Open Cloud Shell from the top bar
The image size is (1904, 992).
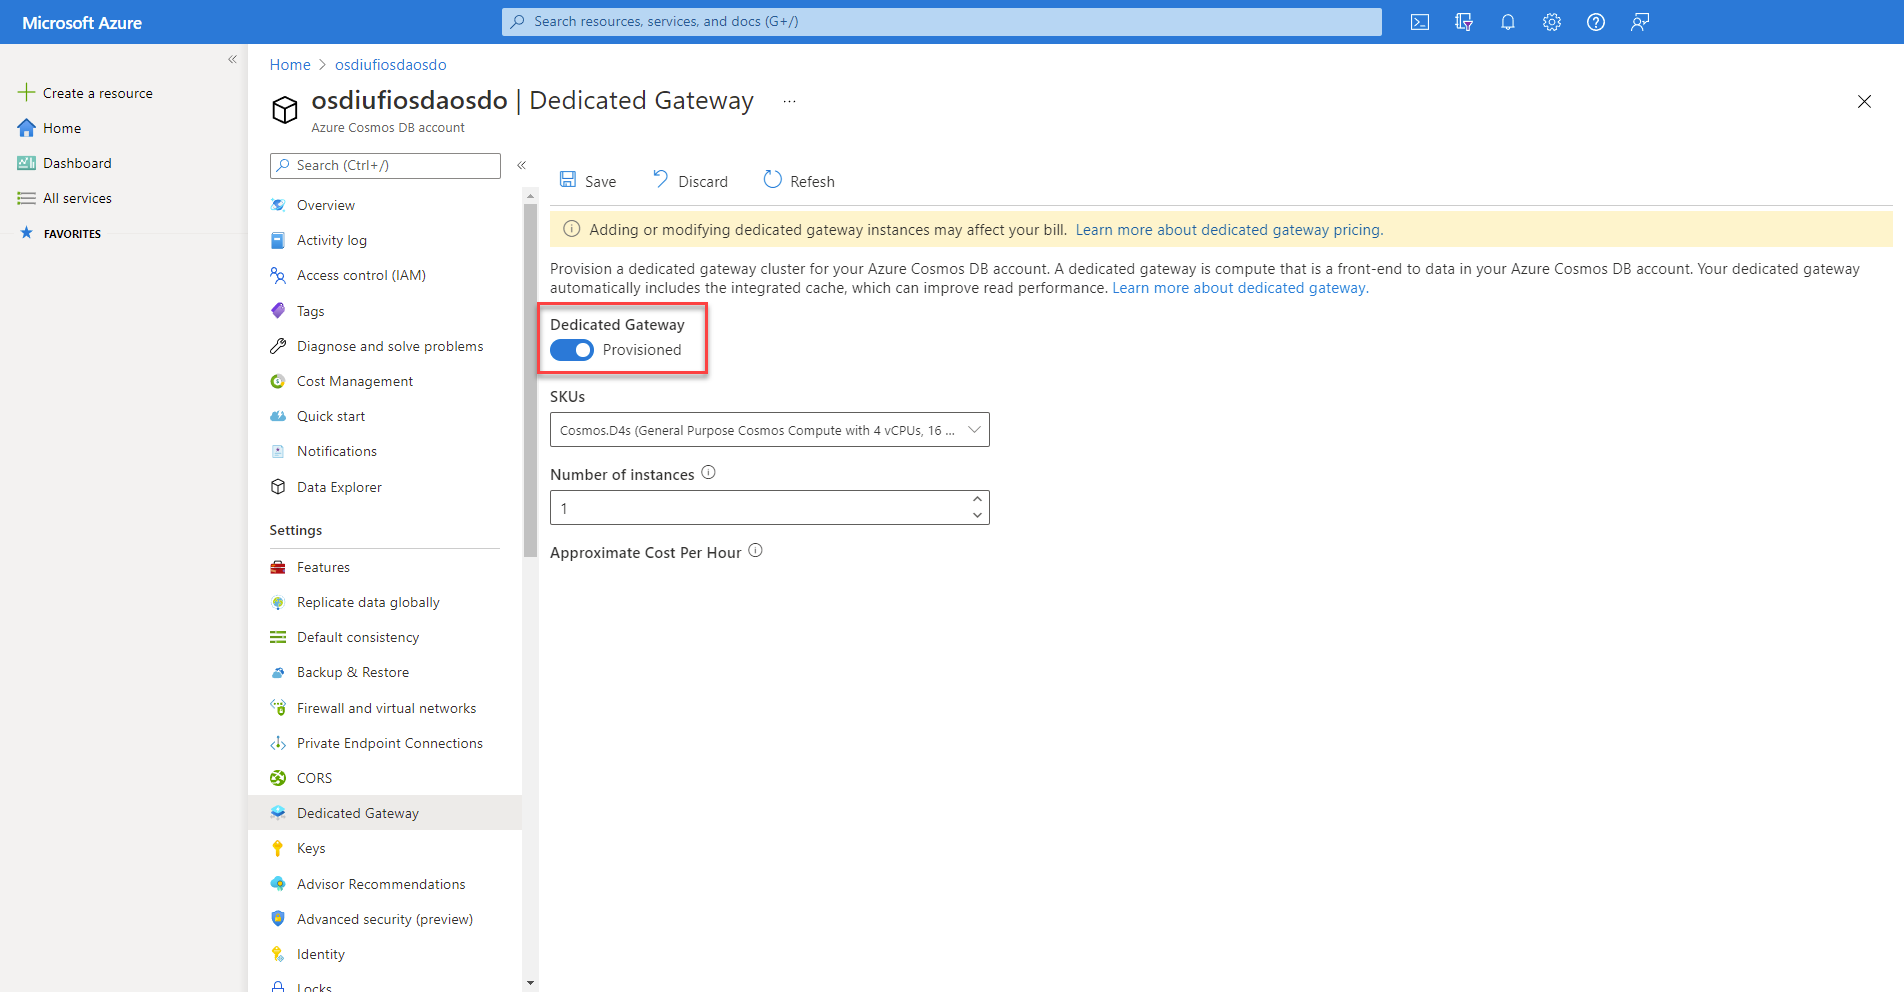[1420, 22]
